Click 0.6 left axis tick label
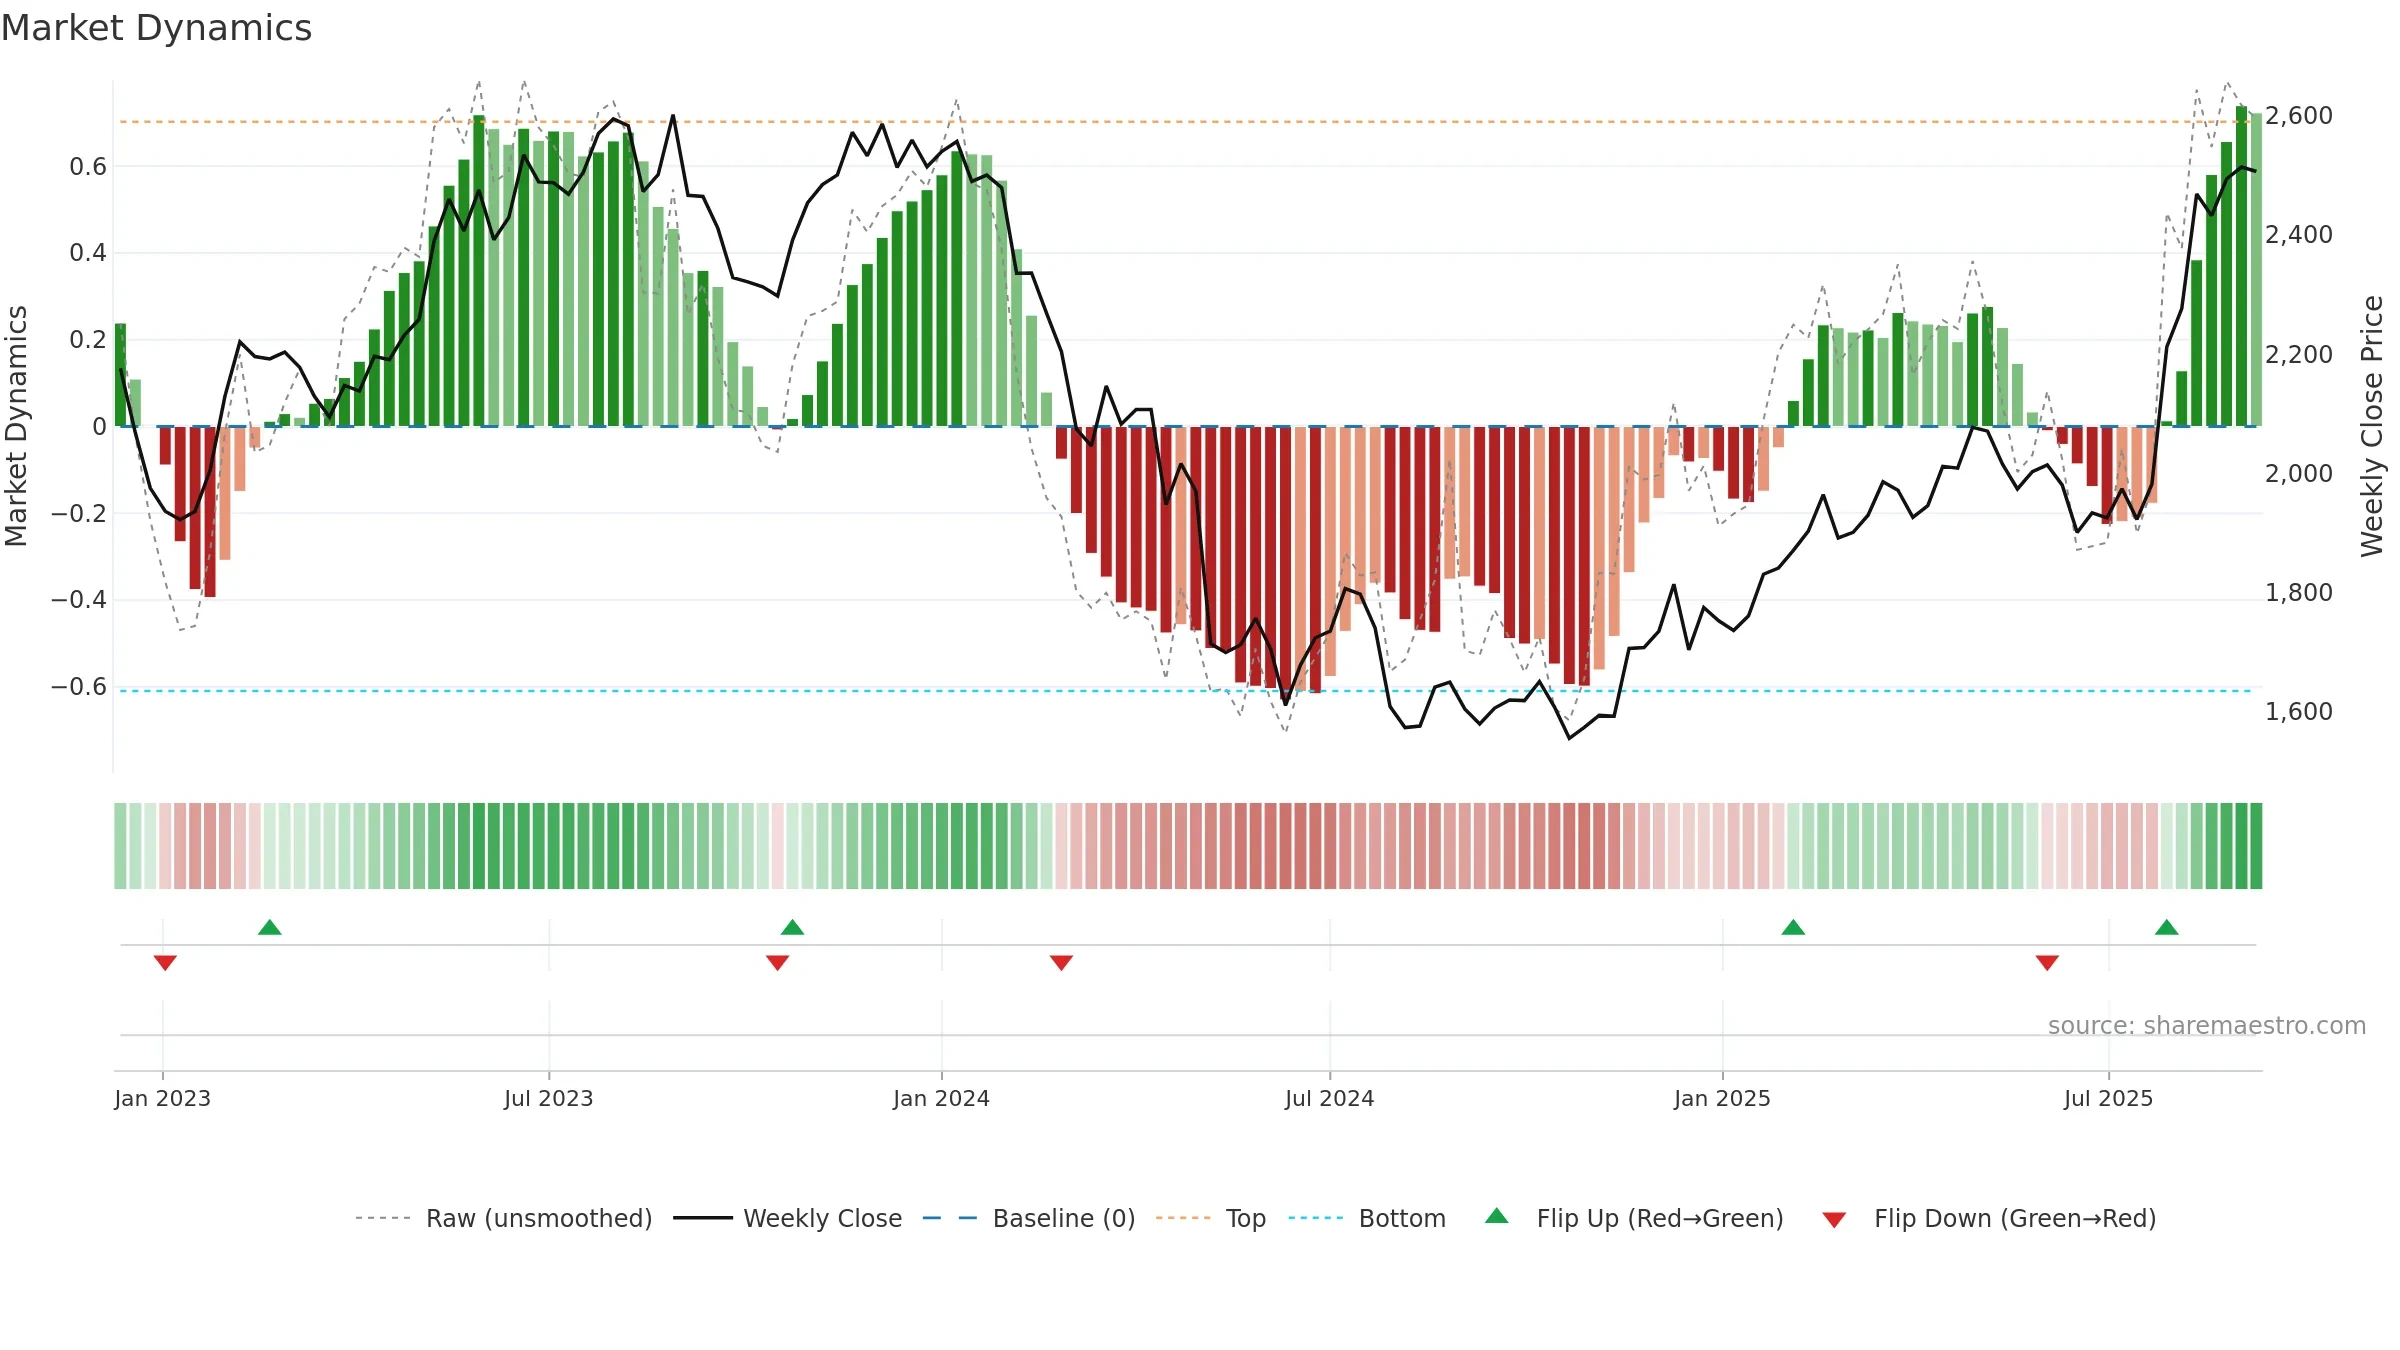 pyautogui.click(x=88, y=166)
